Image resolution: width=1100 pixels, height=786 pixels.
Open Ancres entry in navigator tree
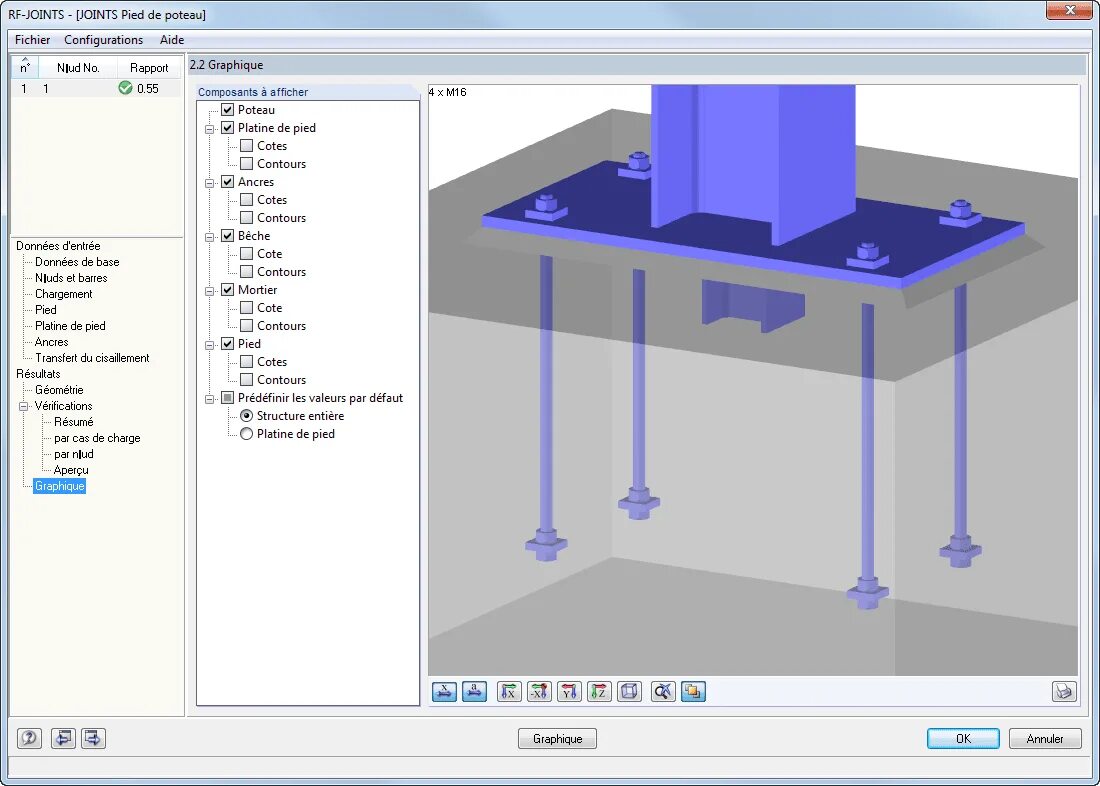[52, 342]
